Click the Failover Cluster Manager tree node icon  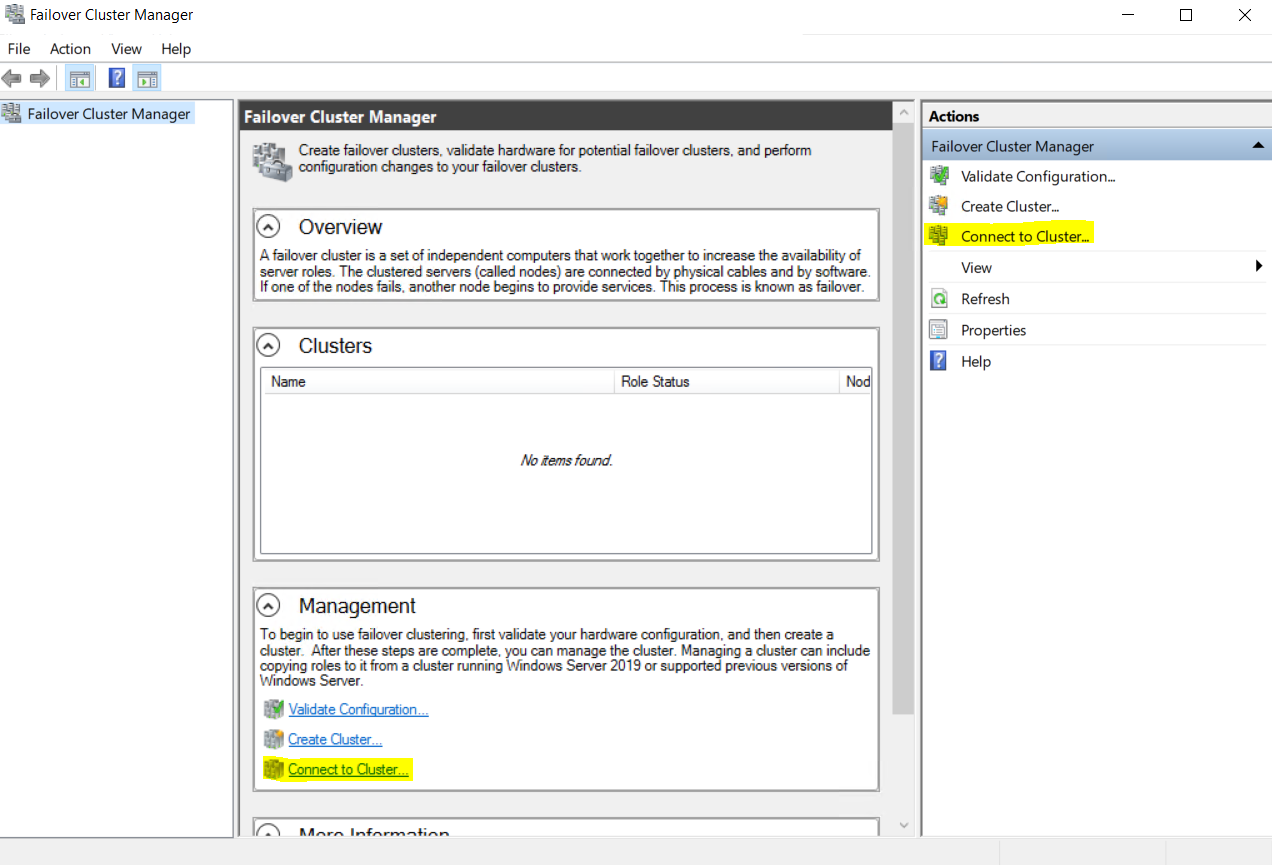coord(12,113)
